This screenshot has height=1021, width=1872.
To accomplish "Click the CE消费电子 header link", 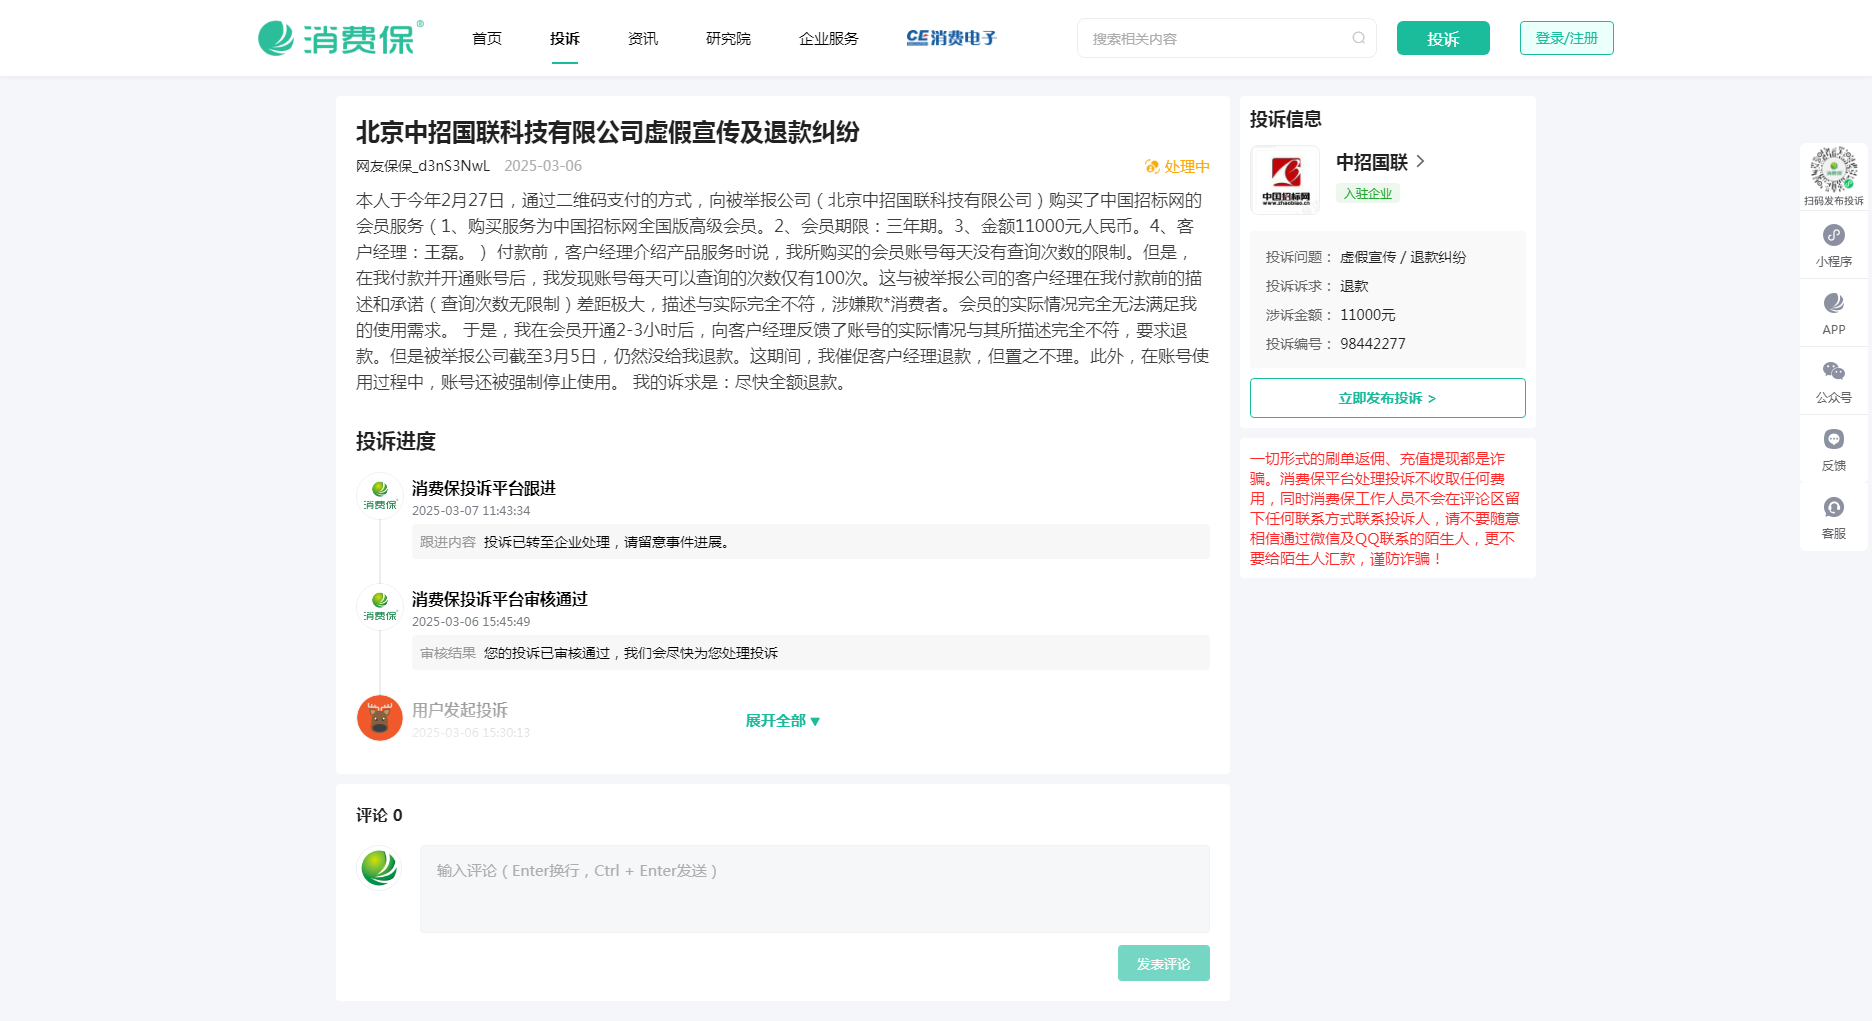I will click(x=951, y=38).
